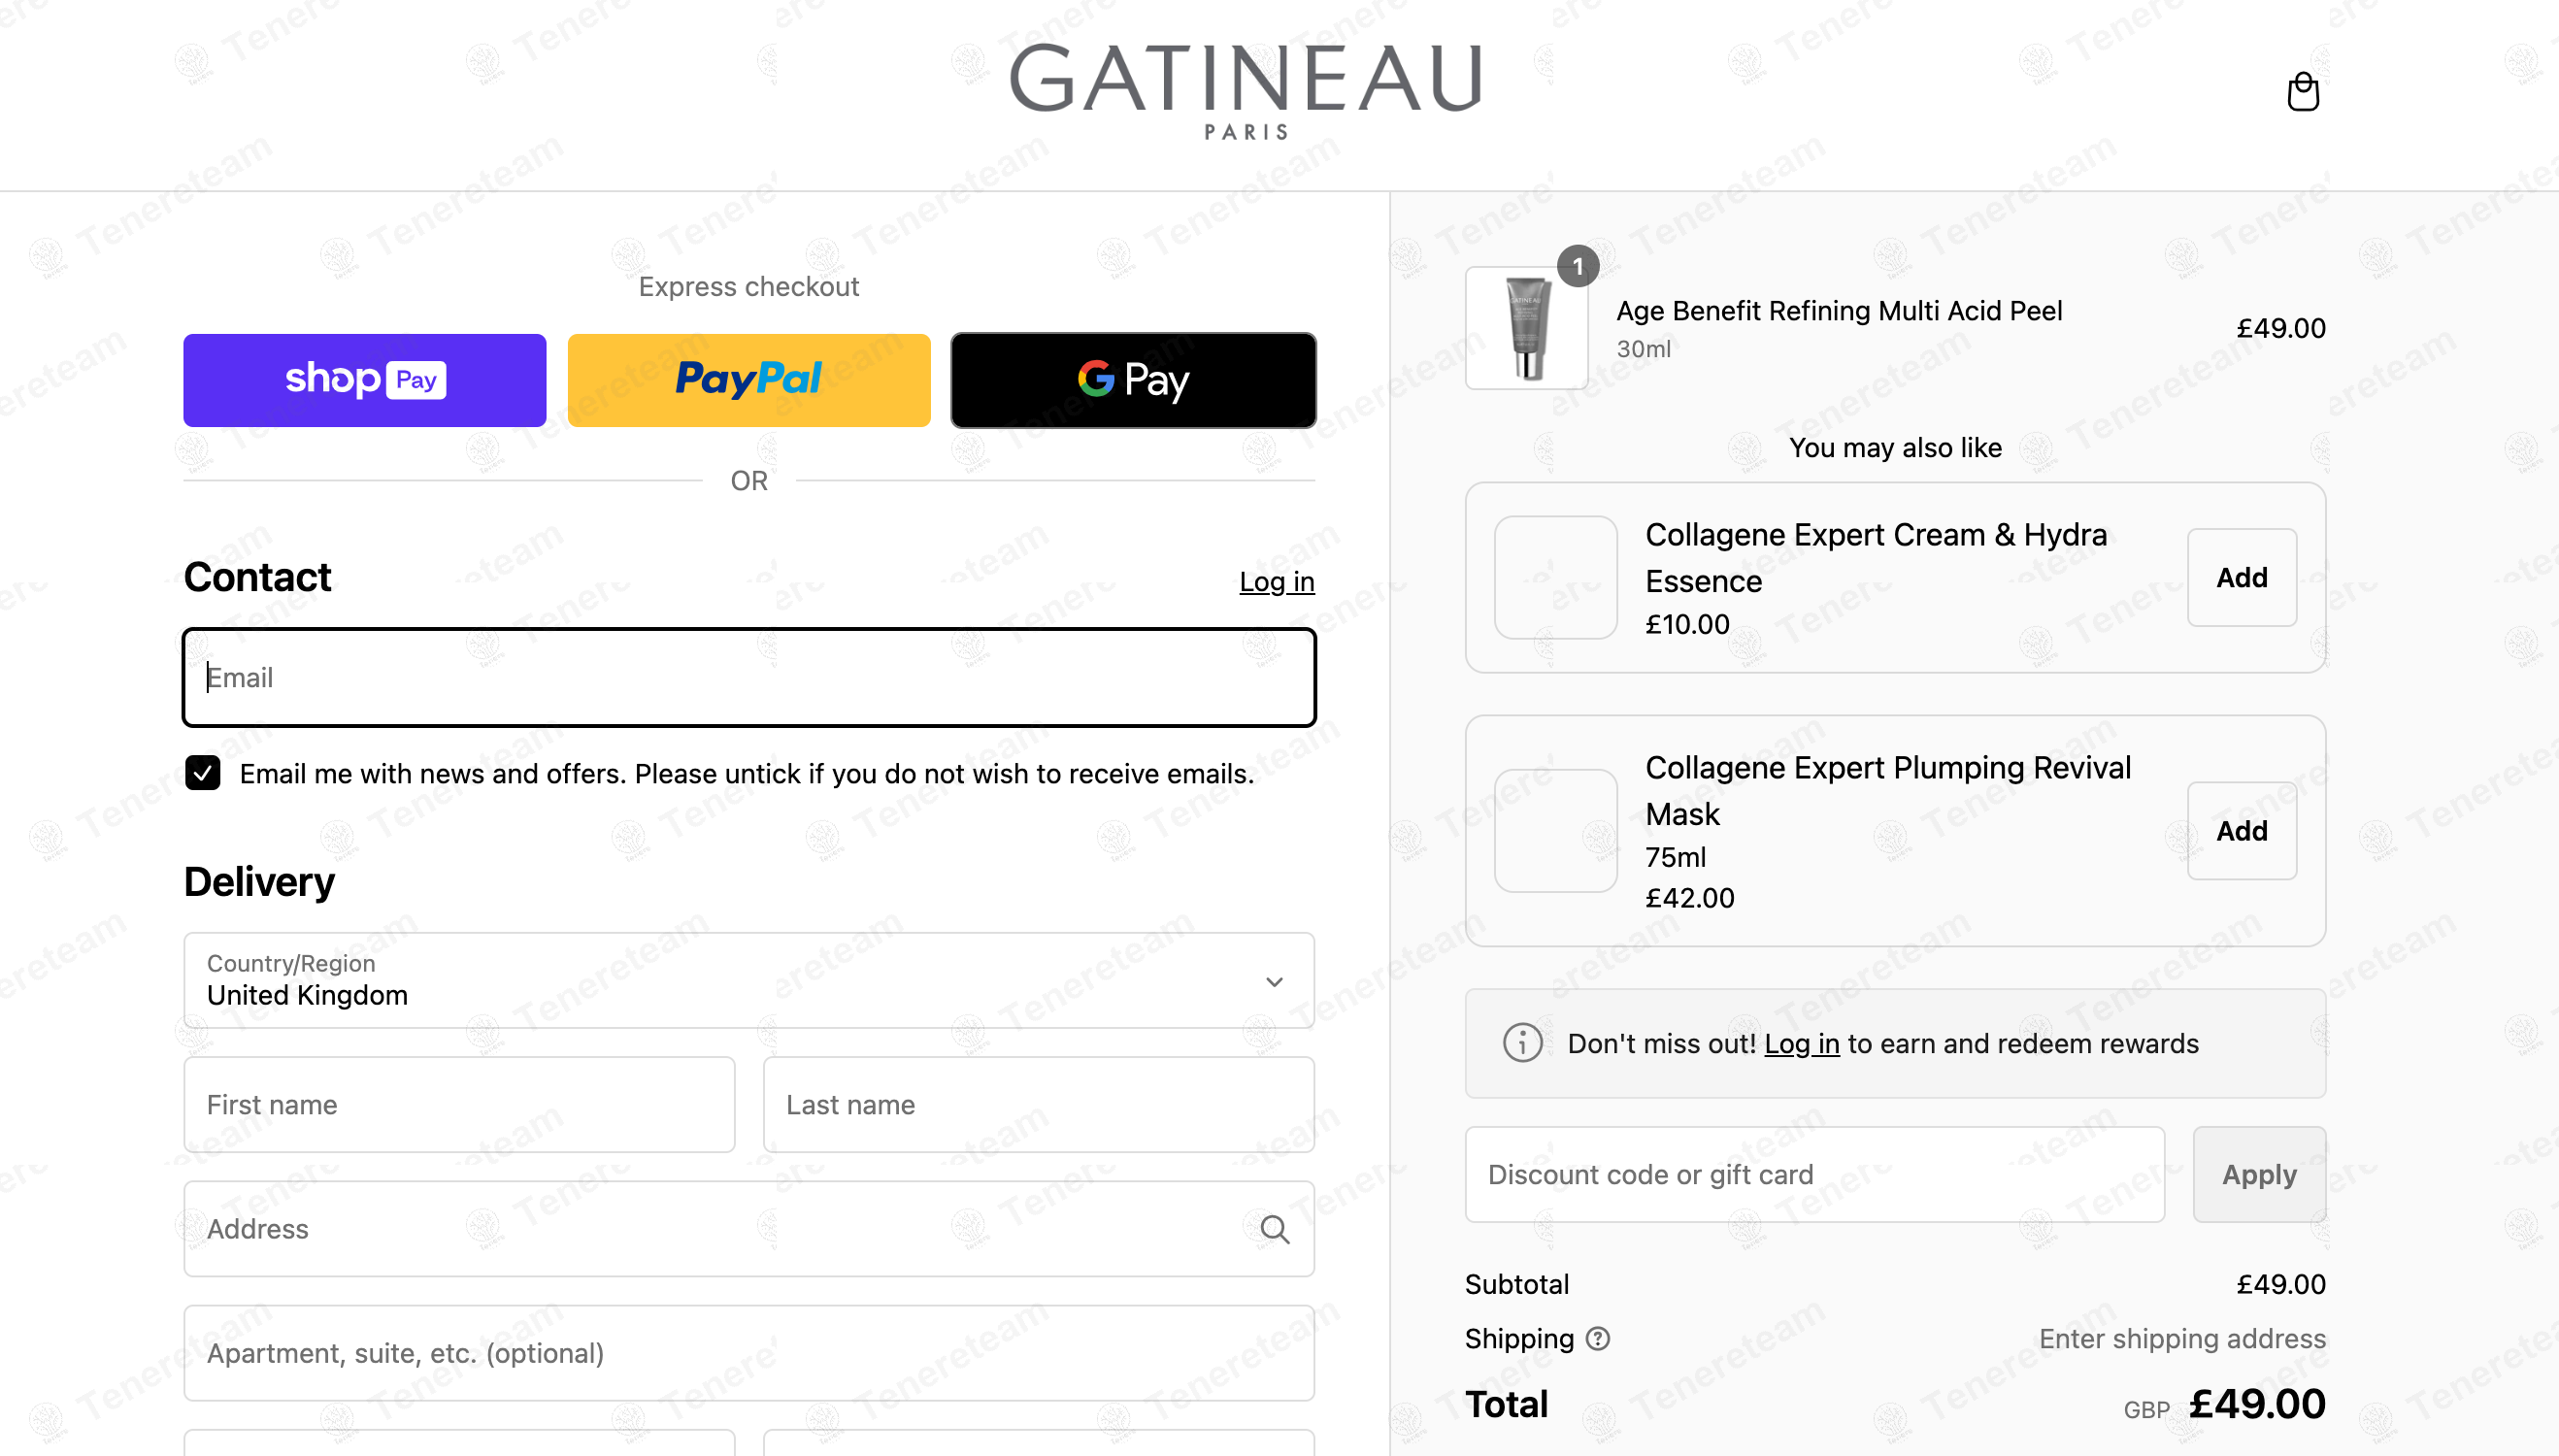The width and height of the screenshot is (2559, 1456).
Task: Add Collagene Expert Plumping Revival Mask
Action: (2241, 830)
